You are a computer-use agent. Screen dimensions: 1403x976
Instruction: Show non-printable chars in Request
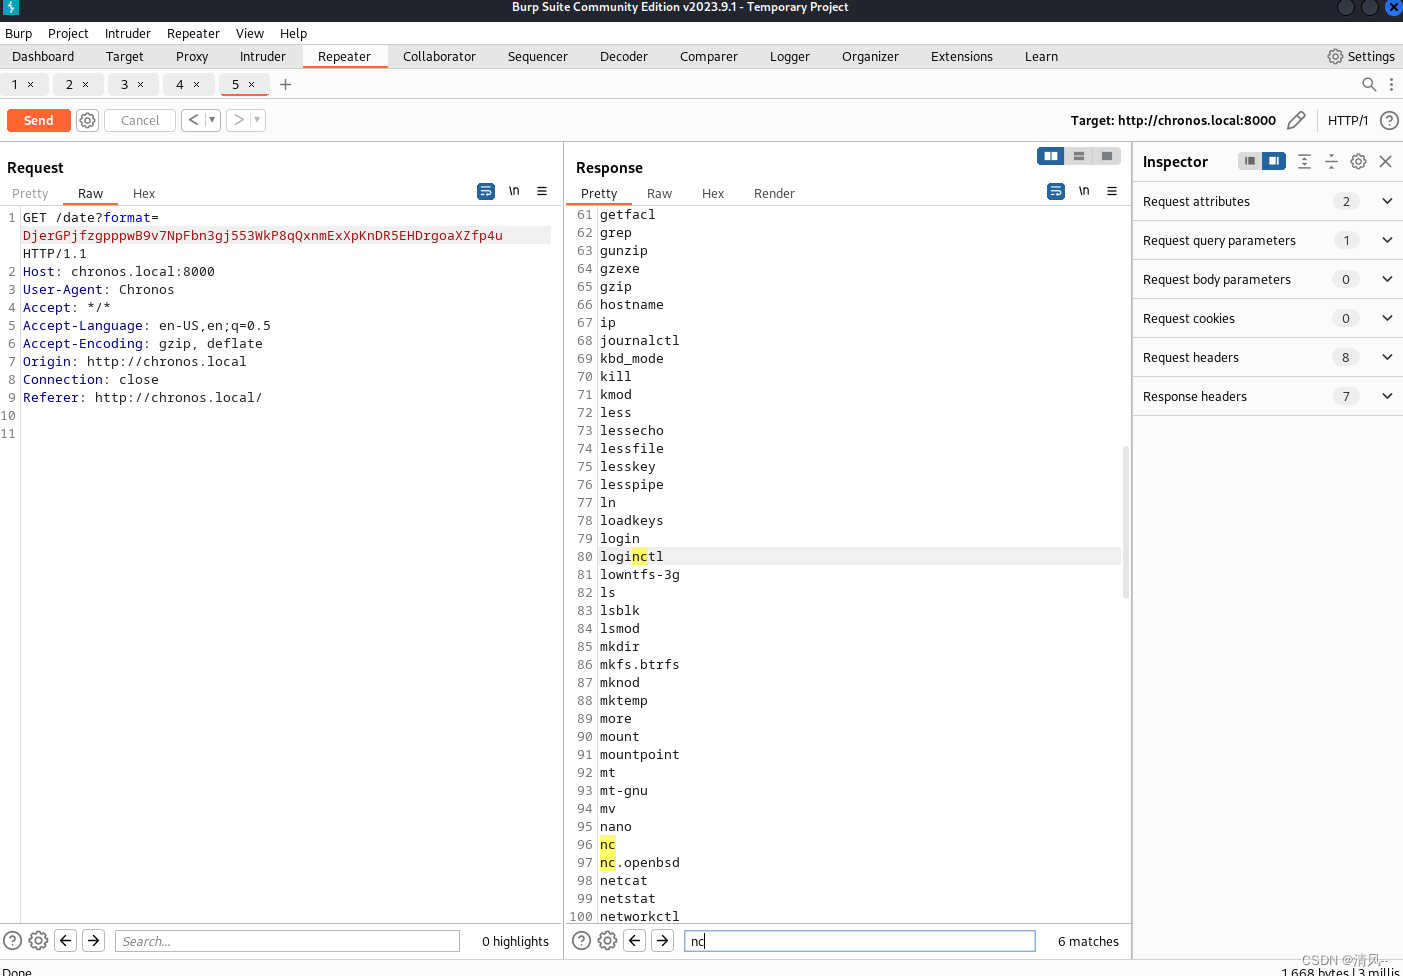tap(514, 191)
